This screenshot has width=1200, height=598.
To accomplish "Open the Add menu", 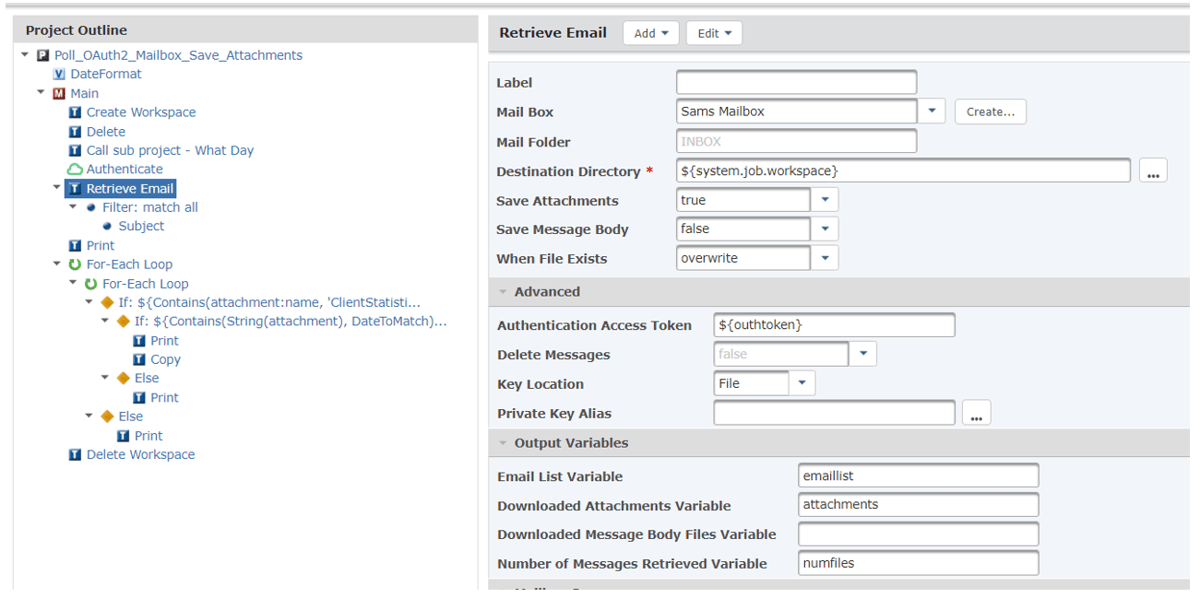I will [x=651, y=32].
